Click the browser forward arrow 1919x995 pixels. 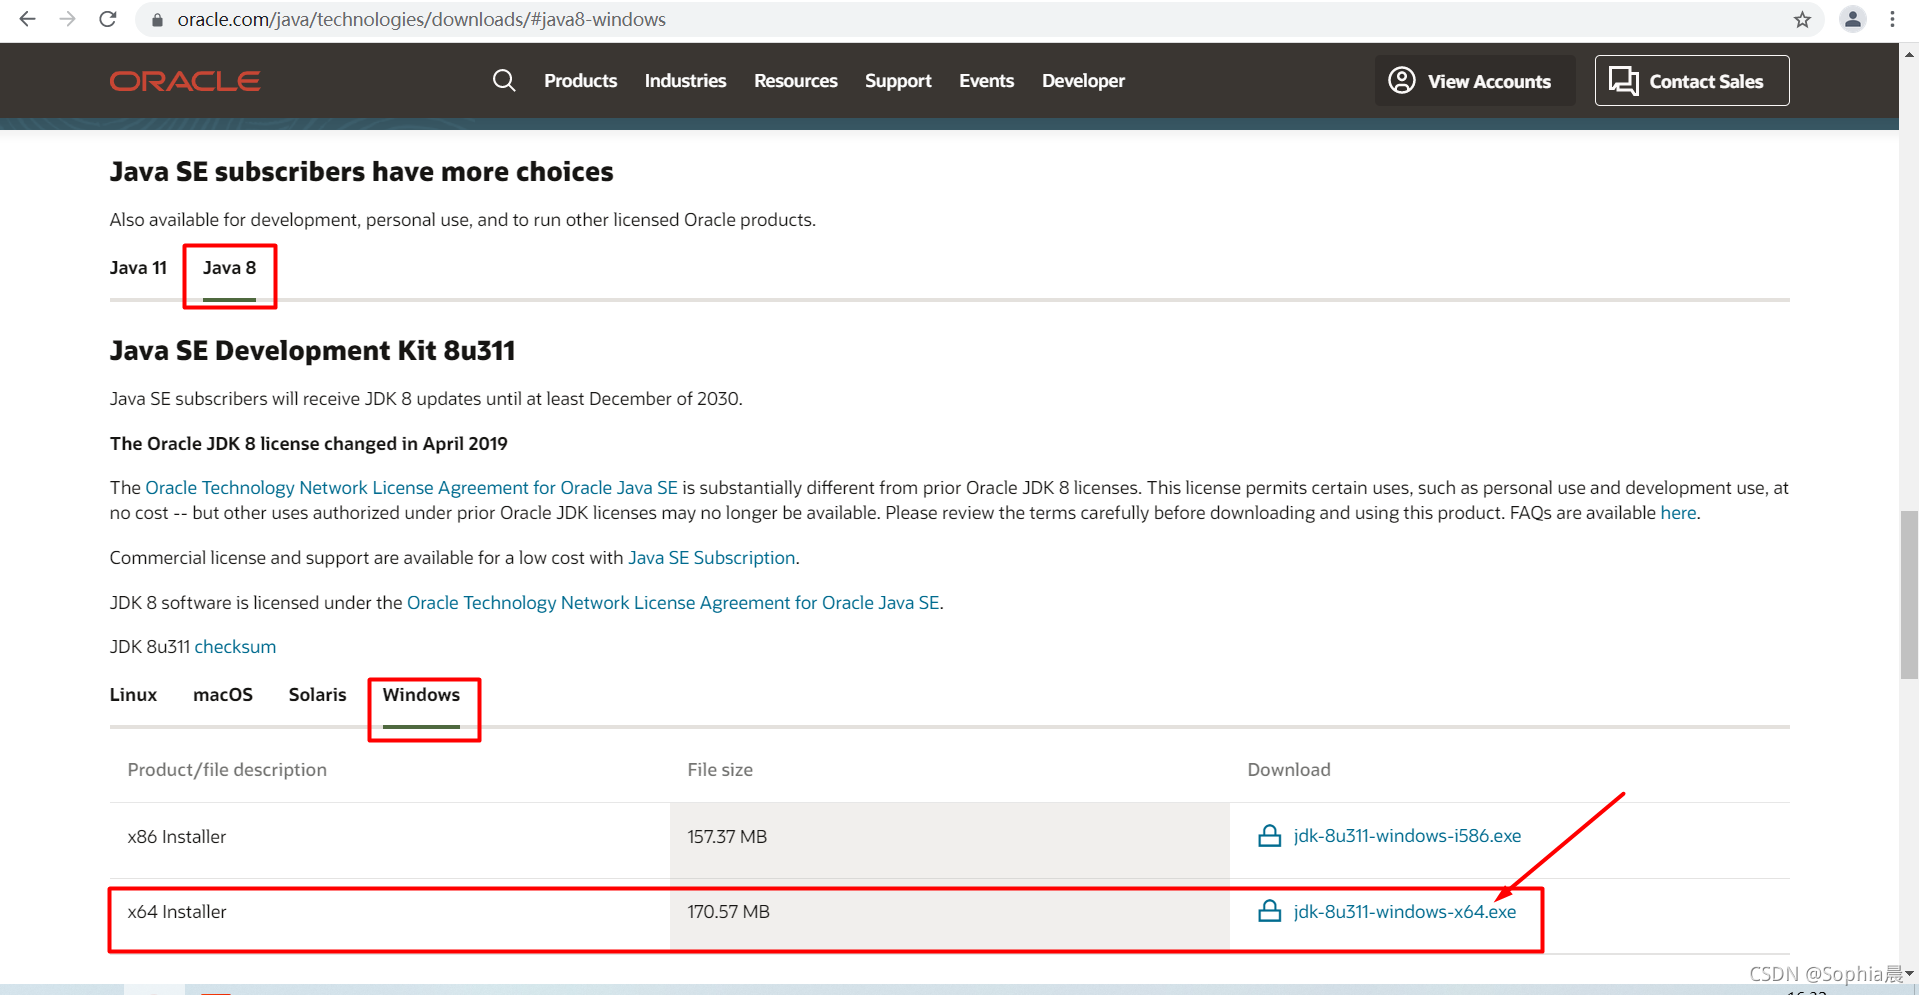[67, 19]
